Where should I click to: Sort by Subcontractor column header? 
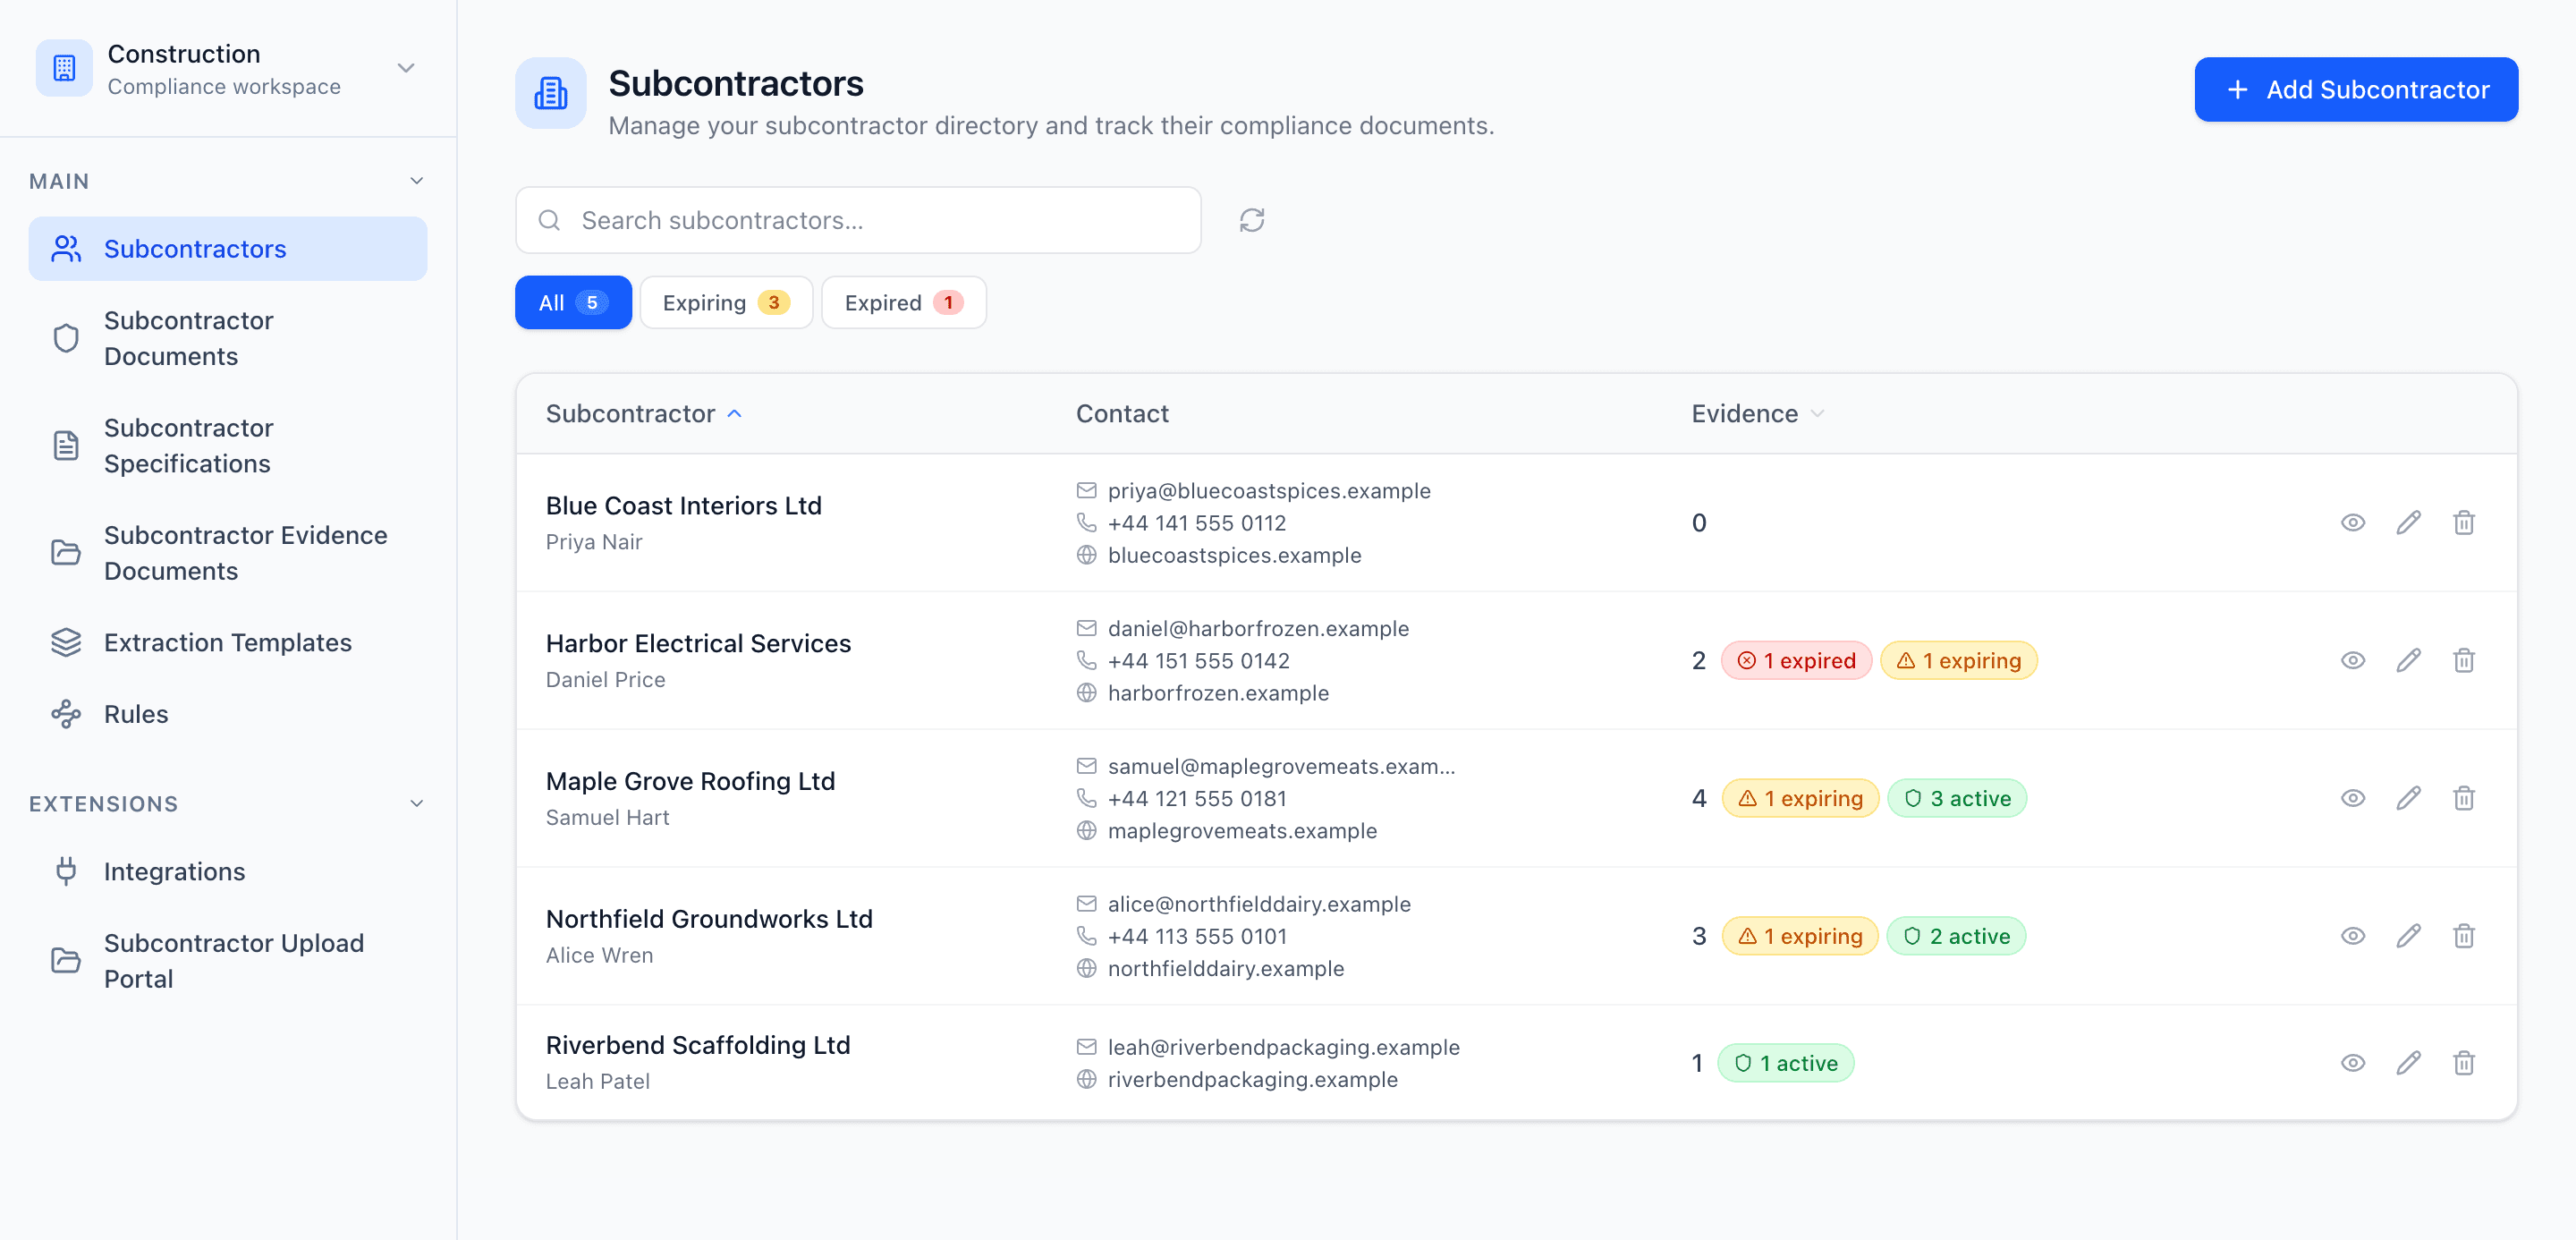pos(644,414)
